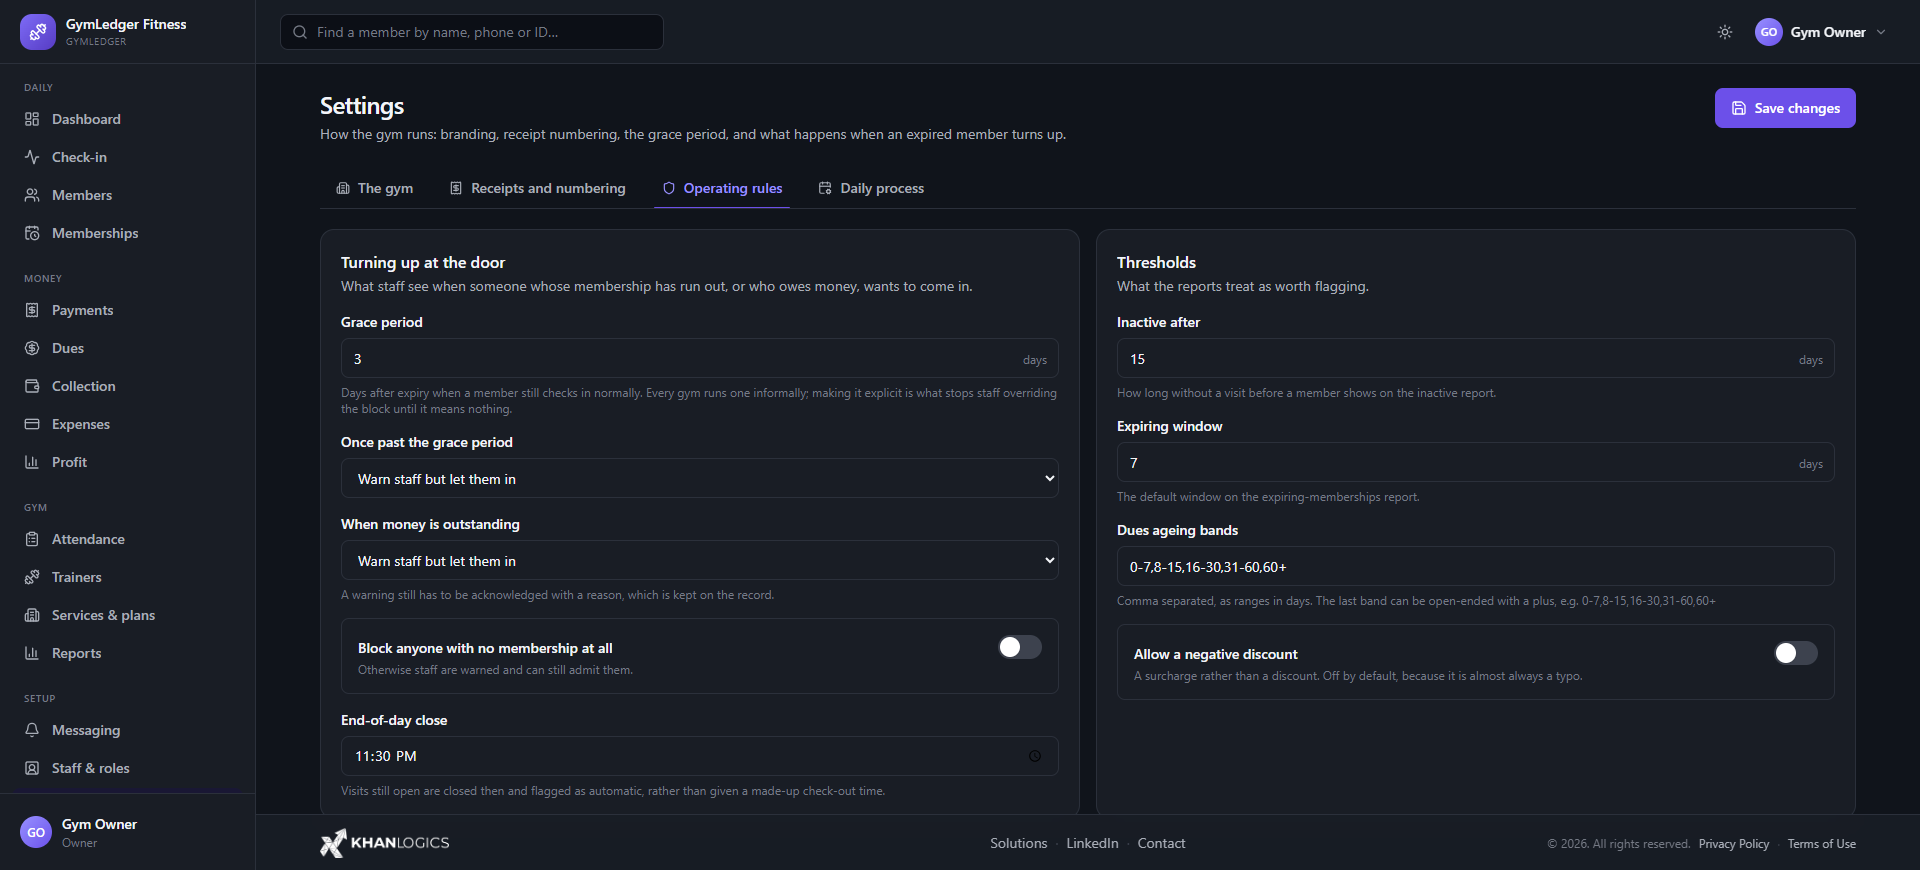Toggle Allow a negative discount switch

coord(1796,653)
